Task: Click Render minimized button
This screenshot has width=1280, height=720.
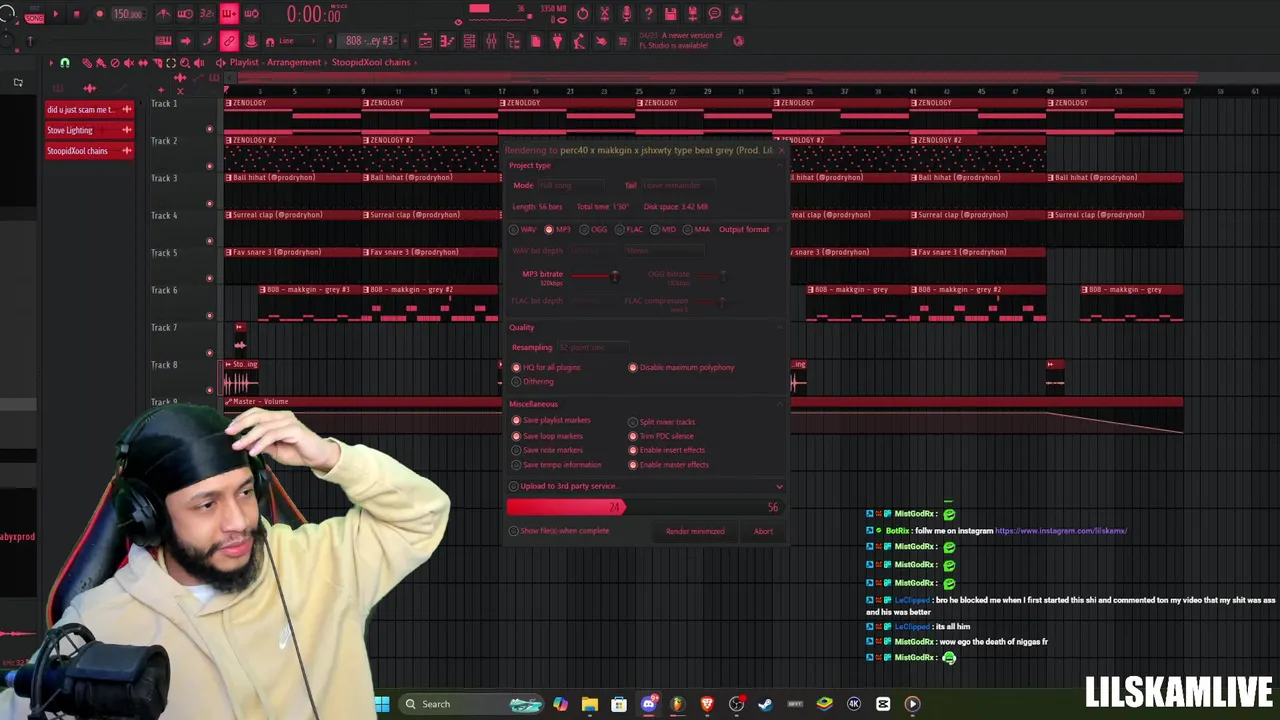Action: tap(695, 531)
